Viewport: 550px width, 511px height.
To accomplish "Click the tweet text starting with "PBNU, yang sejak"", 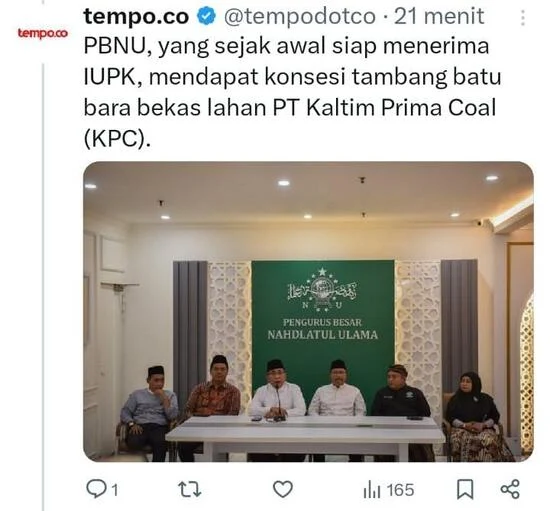I will click(293, 92).
